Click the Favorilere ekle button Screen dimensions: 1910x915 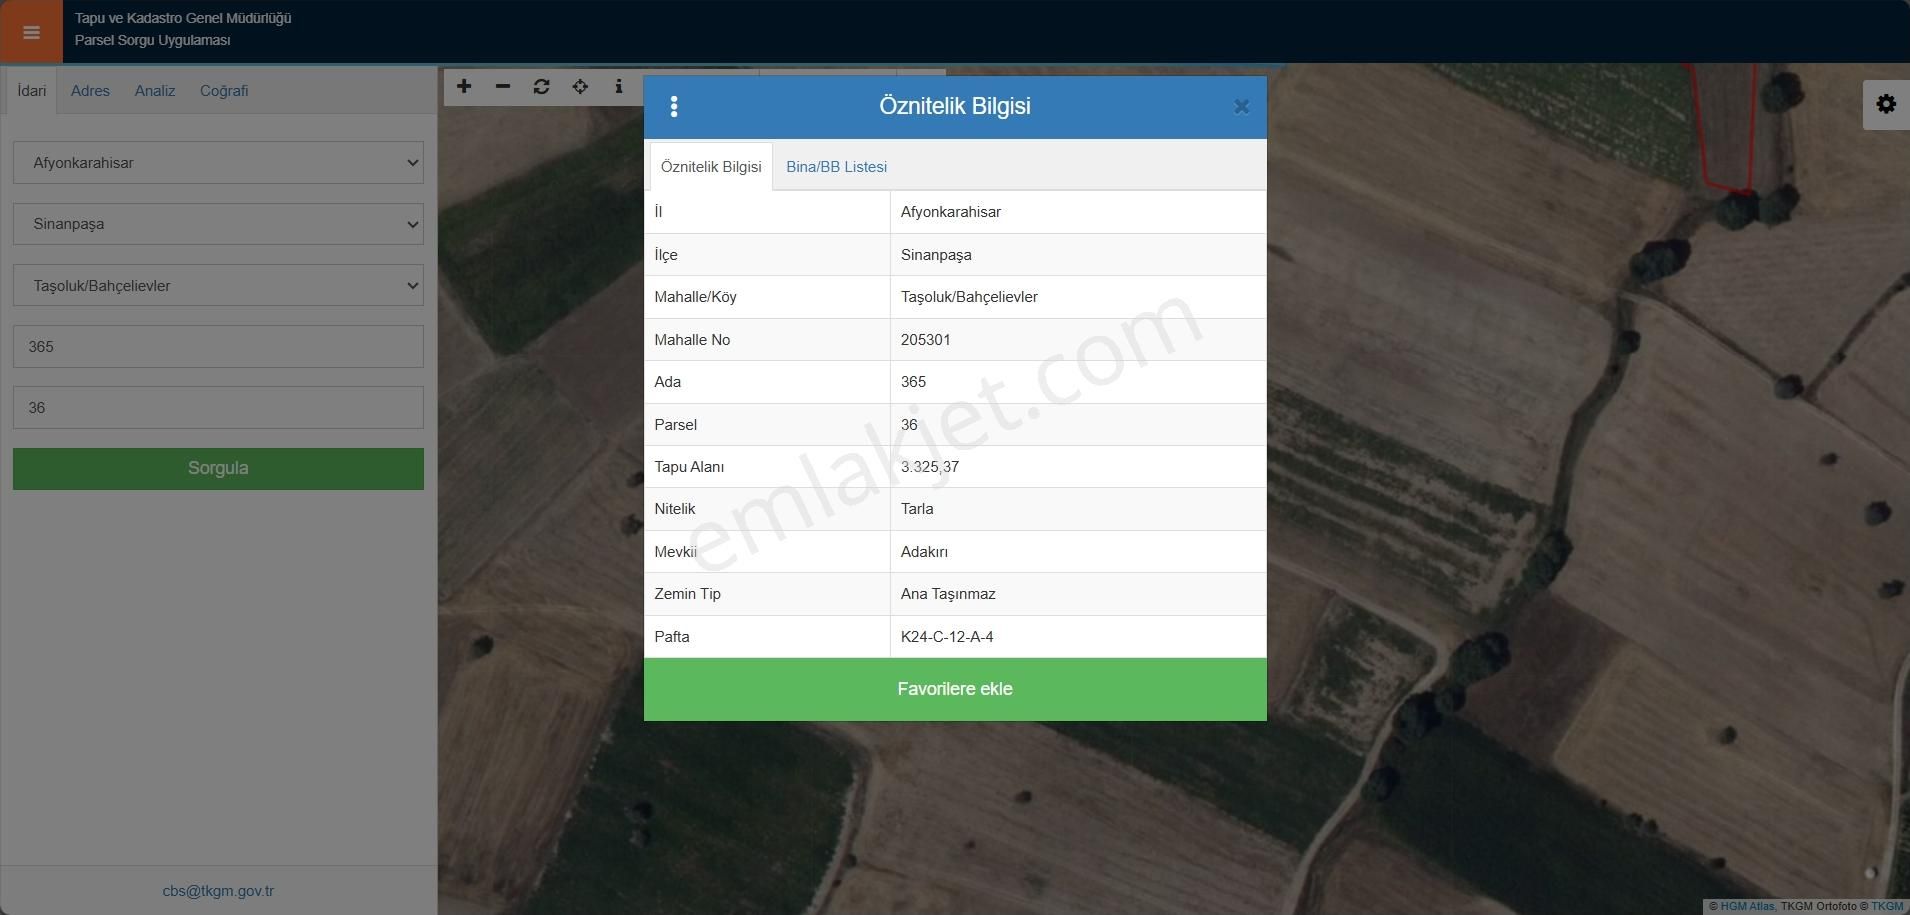point(954,689)
